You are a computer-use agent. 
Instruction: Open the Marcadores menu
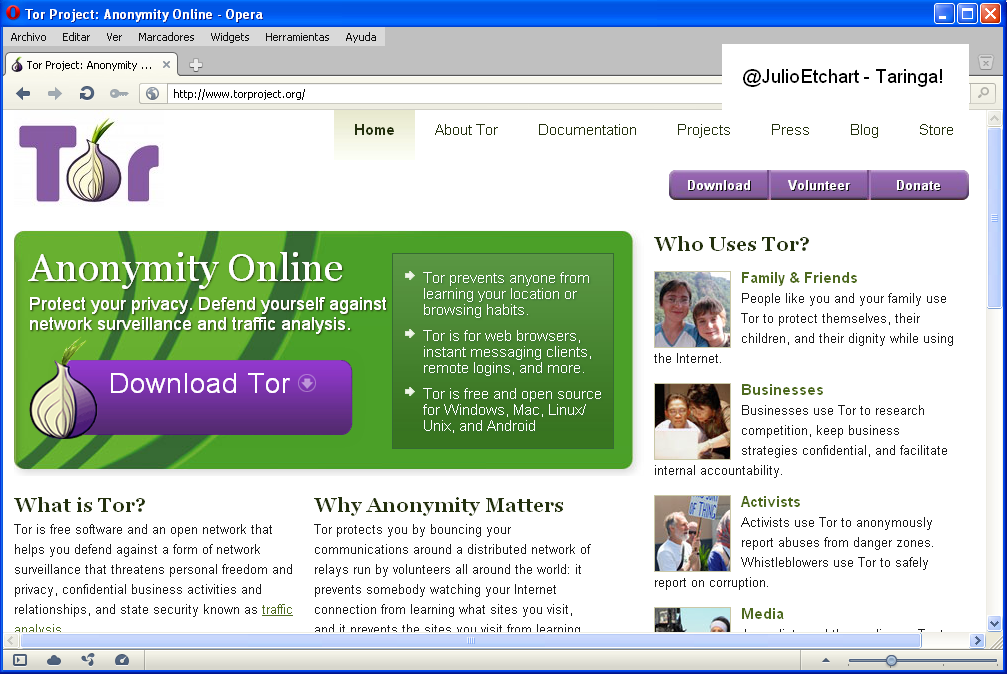click(166, 37)
